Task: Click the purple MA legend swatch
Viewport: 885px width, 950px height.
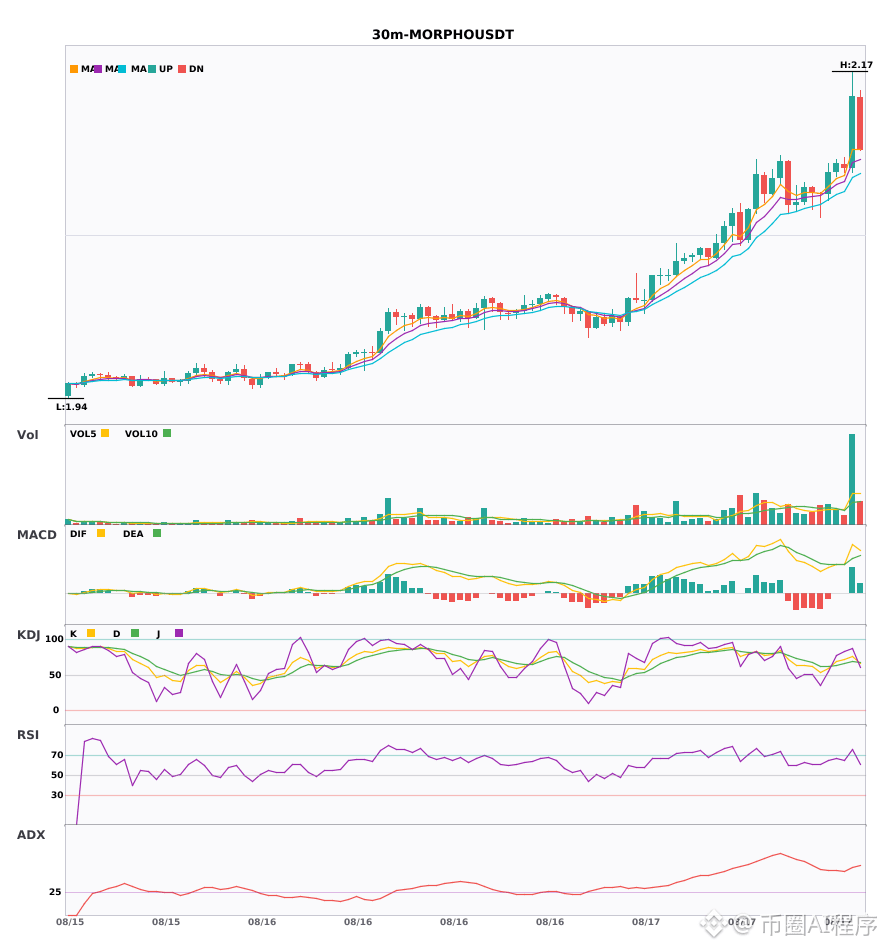Action: (98, 69)
